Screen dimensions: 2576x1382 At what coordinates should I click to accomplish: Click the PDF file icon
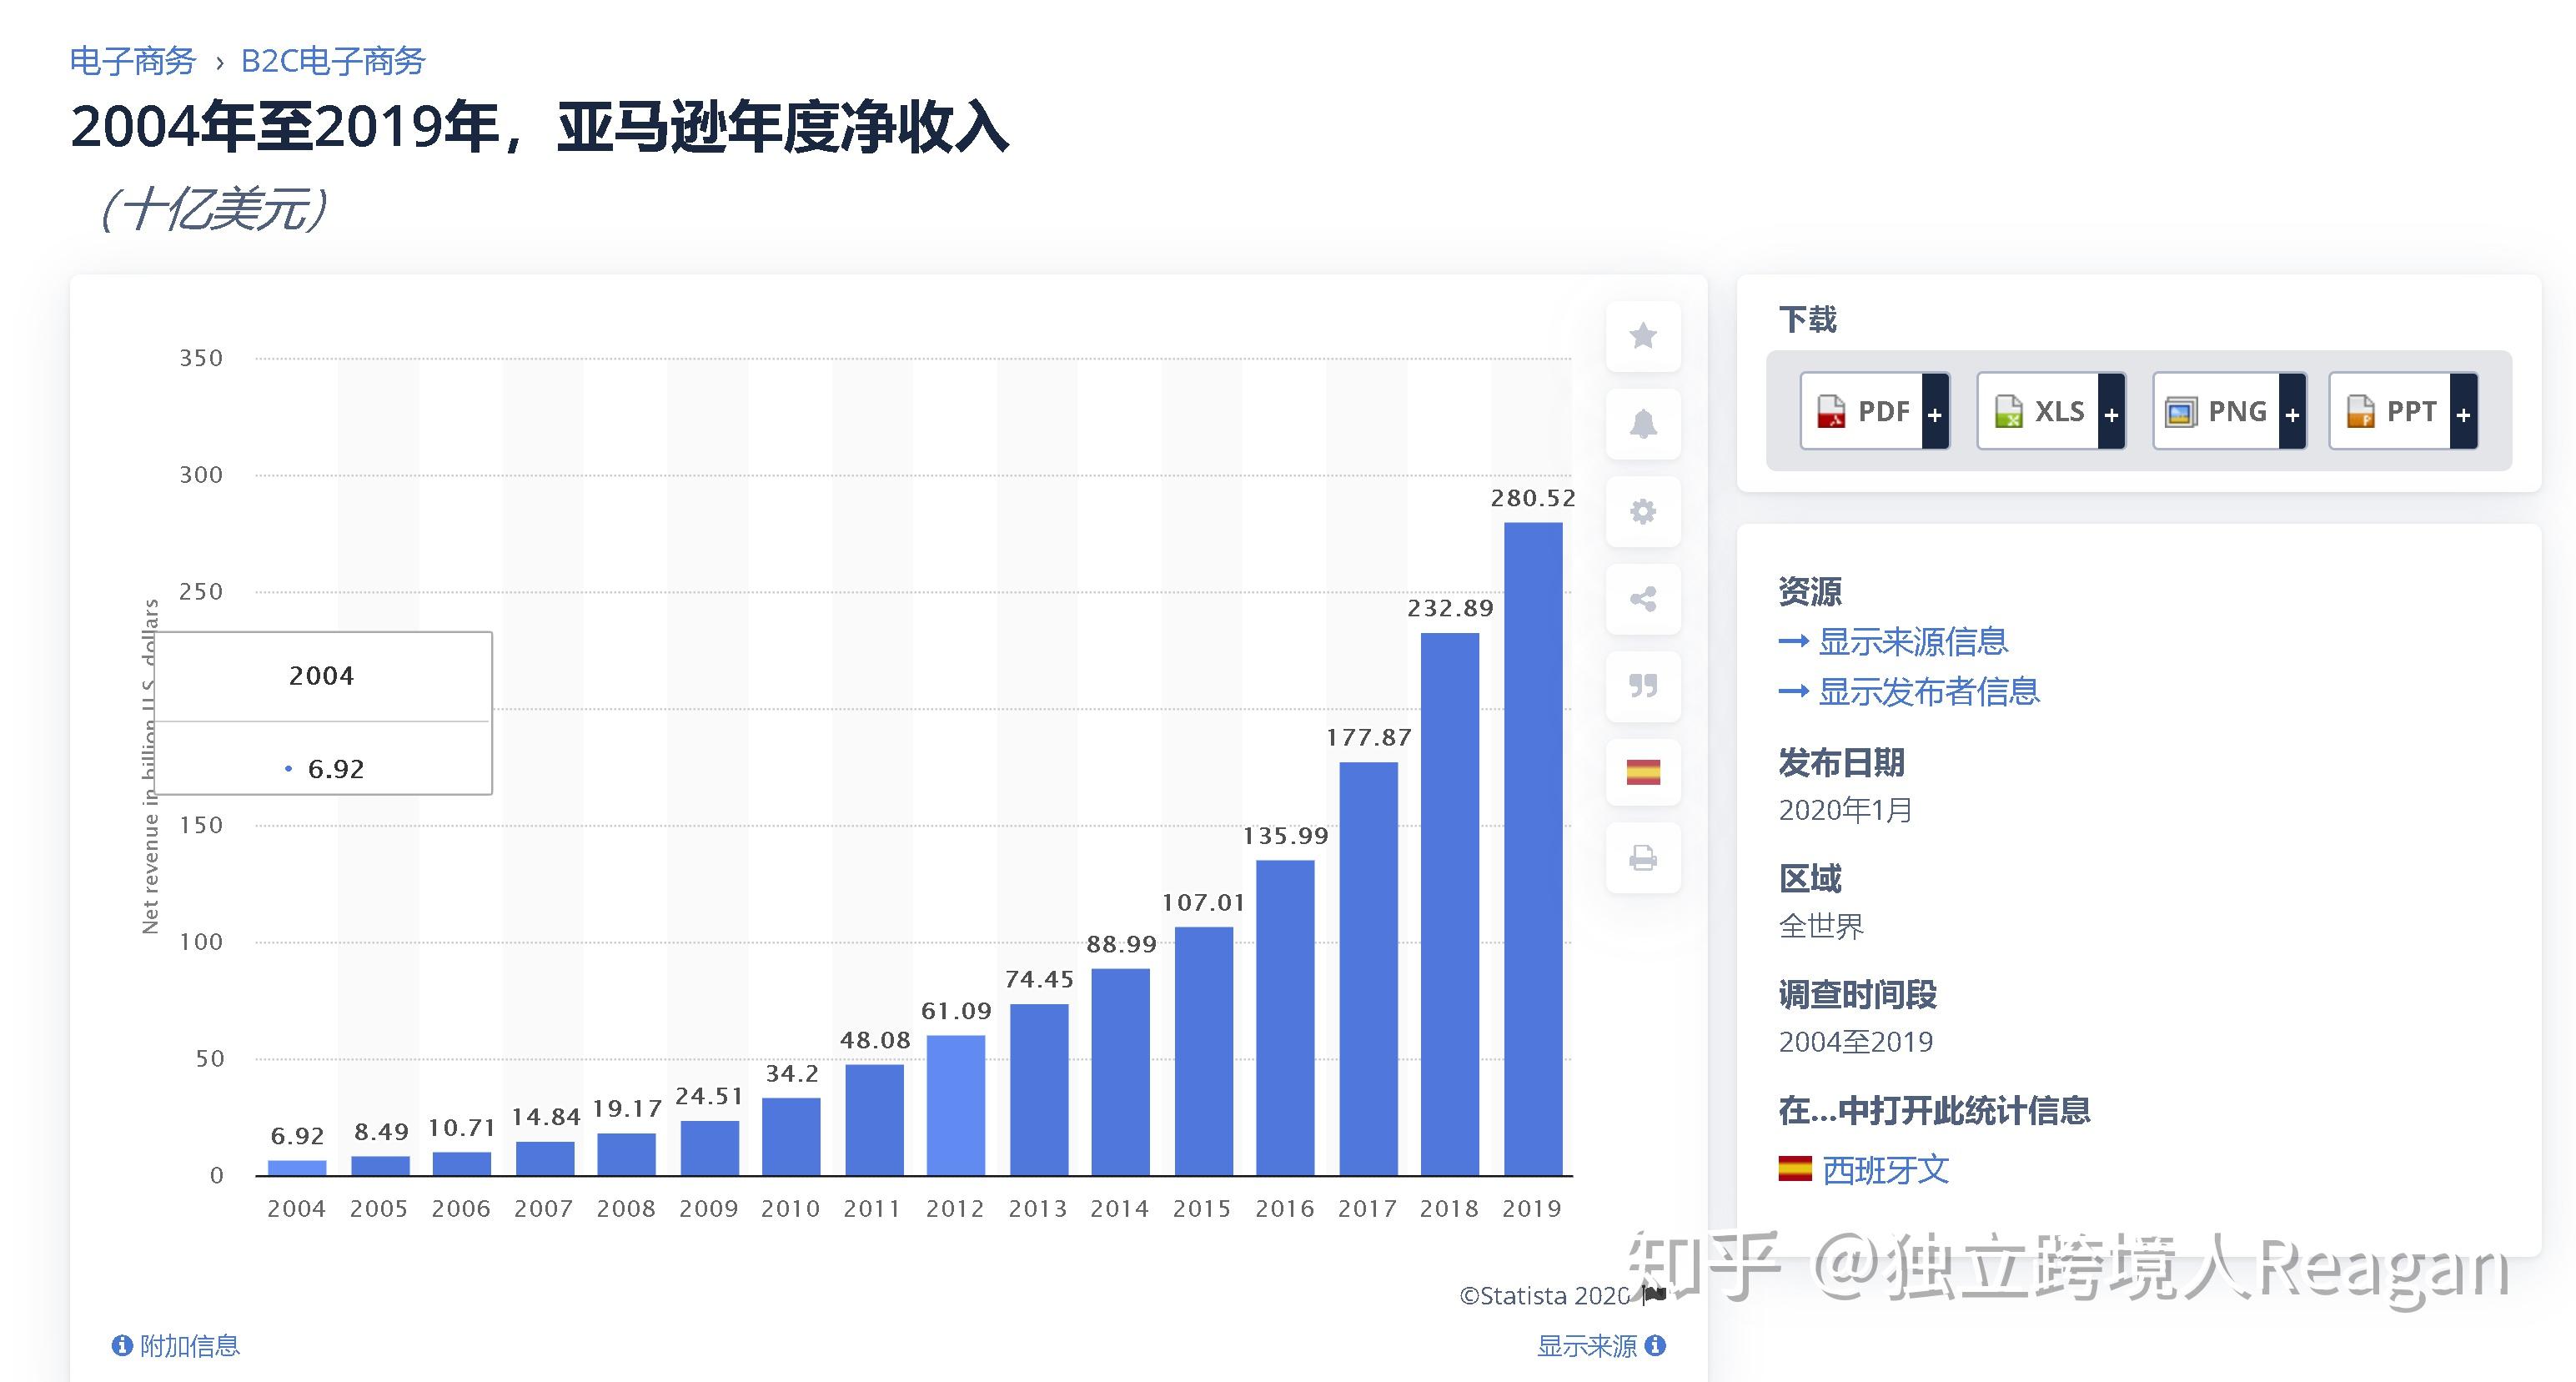(1831, 411)
